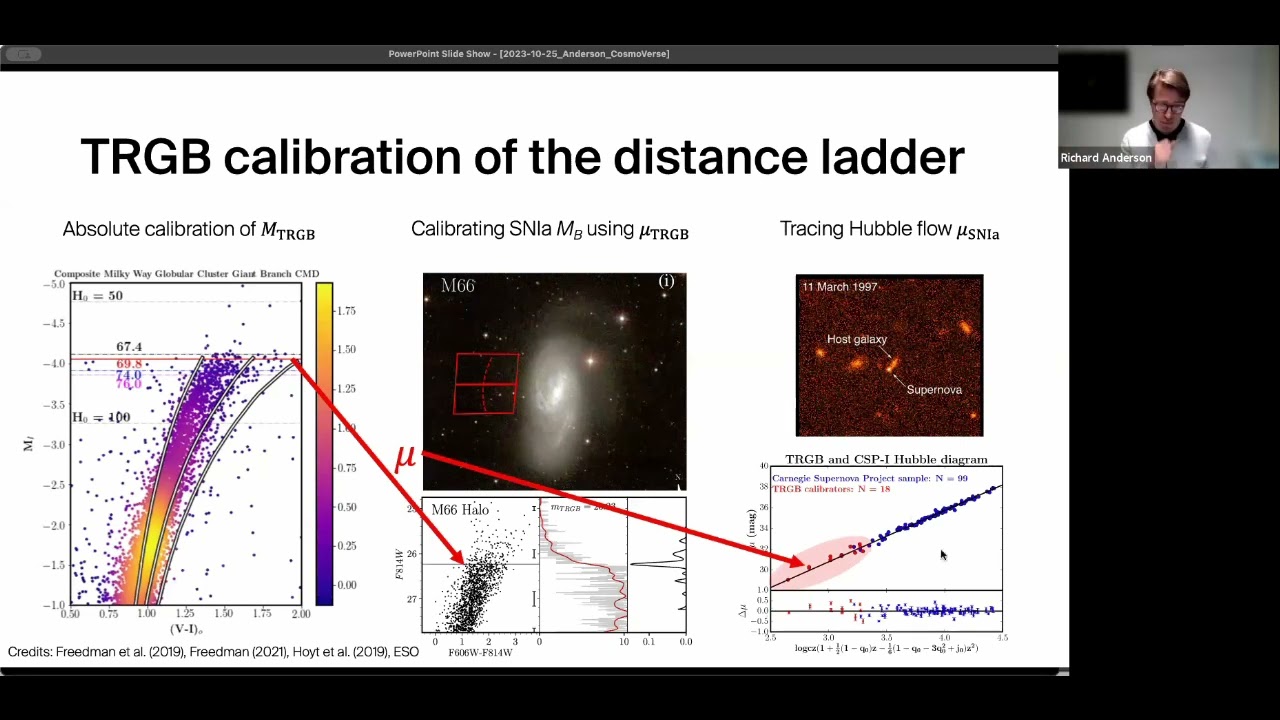Click the window control pill in title bar
The width and height of the screenshot is (1280, 720).
point(23,54)
